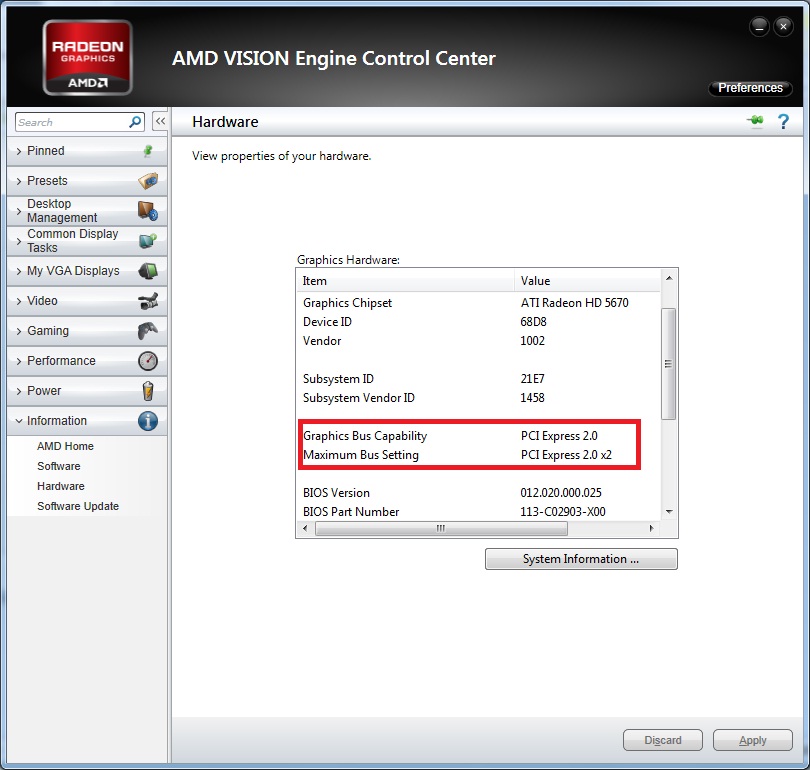Click the green pin icon beside Pinned
Viewport: 810px width, 770px height.
[148, 151]
